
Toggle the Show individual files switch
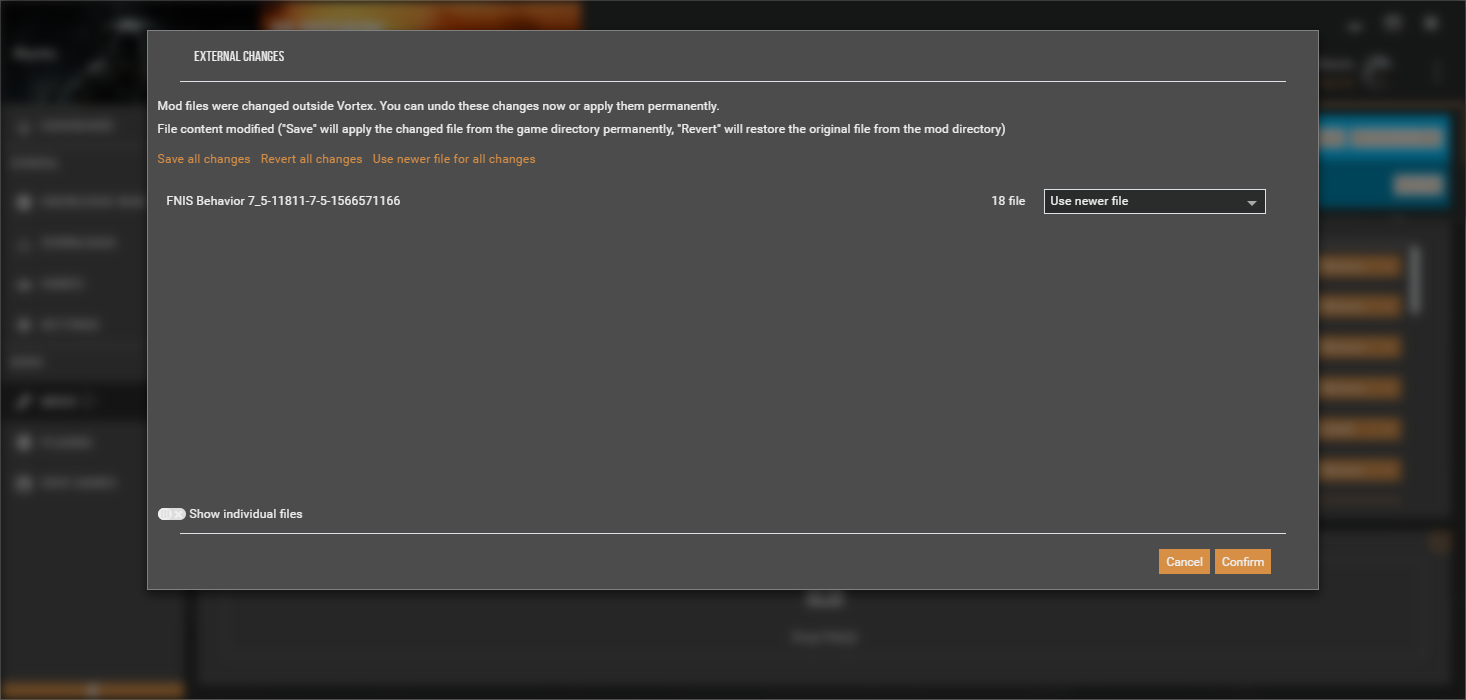tap(171, 514)
